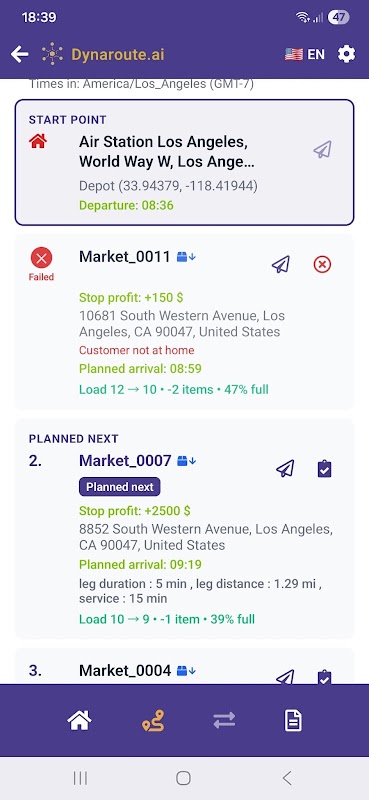The height and width of the screenshot is (800, 369).
Task: Change language using the EN flag selector
Action: tap(305, 54)
